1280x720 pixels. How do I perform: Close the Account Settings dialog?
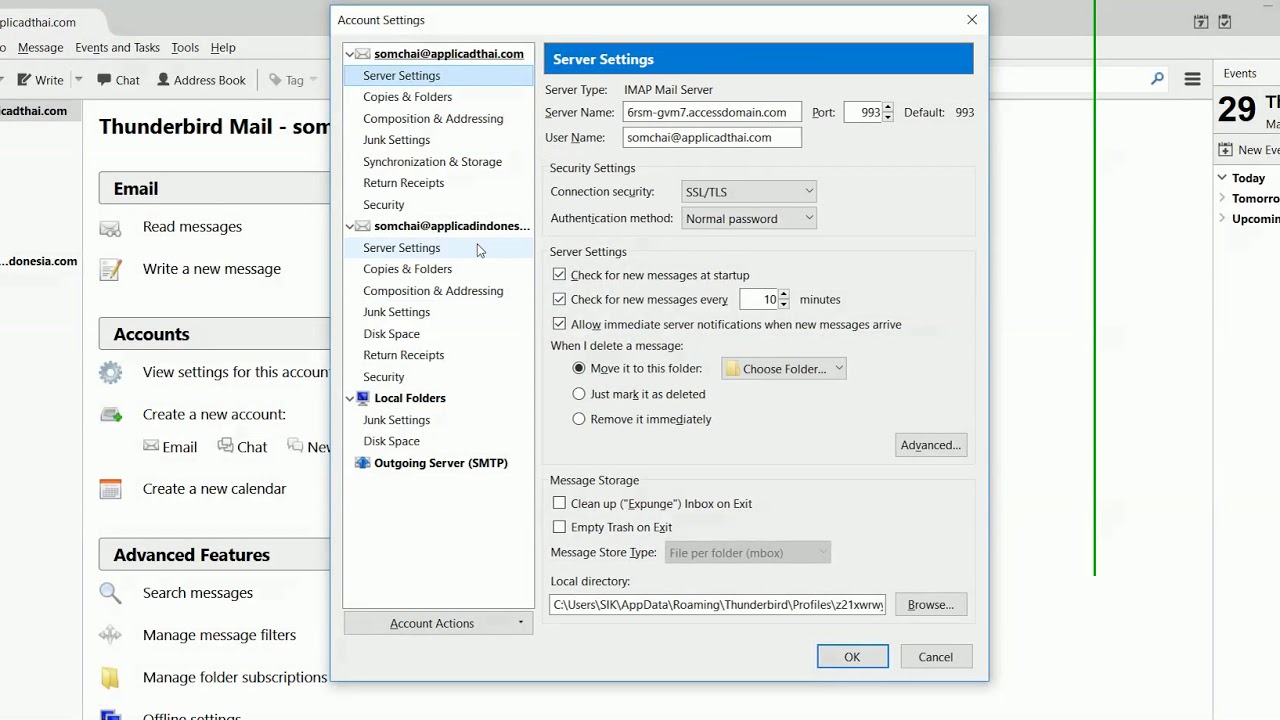[972, 20]
